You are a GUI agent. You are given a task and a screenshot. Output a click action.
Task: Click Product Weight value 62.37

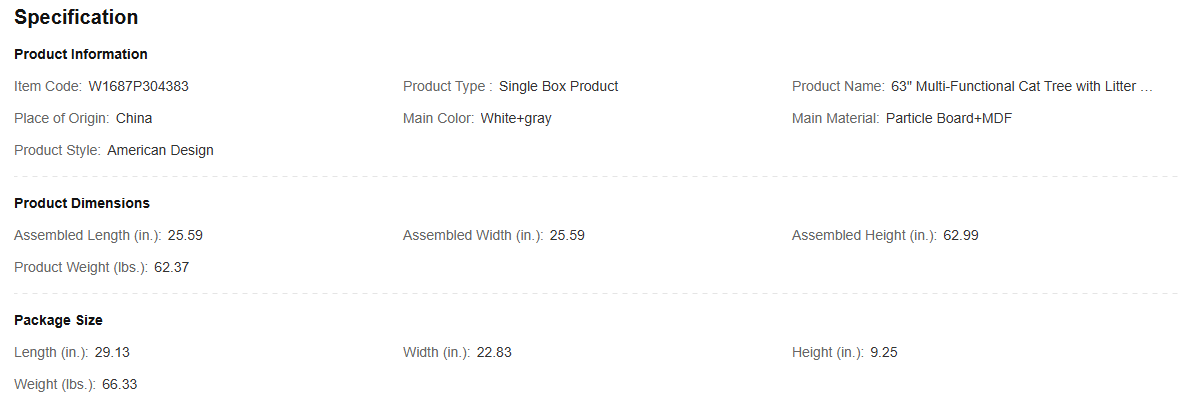tap(171, 267)
